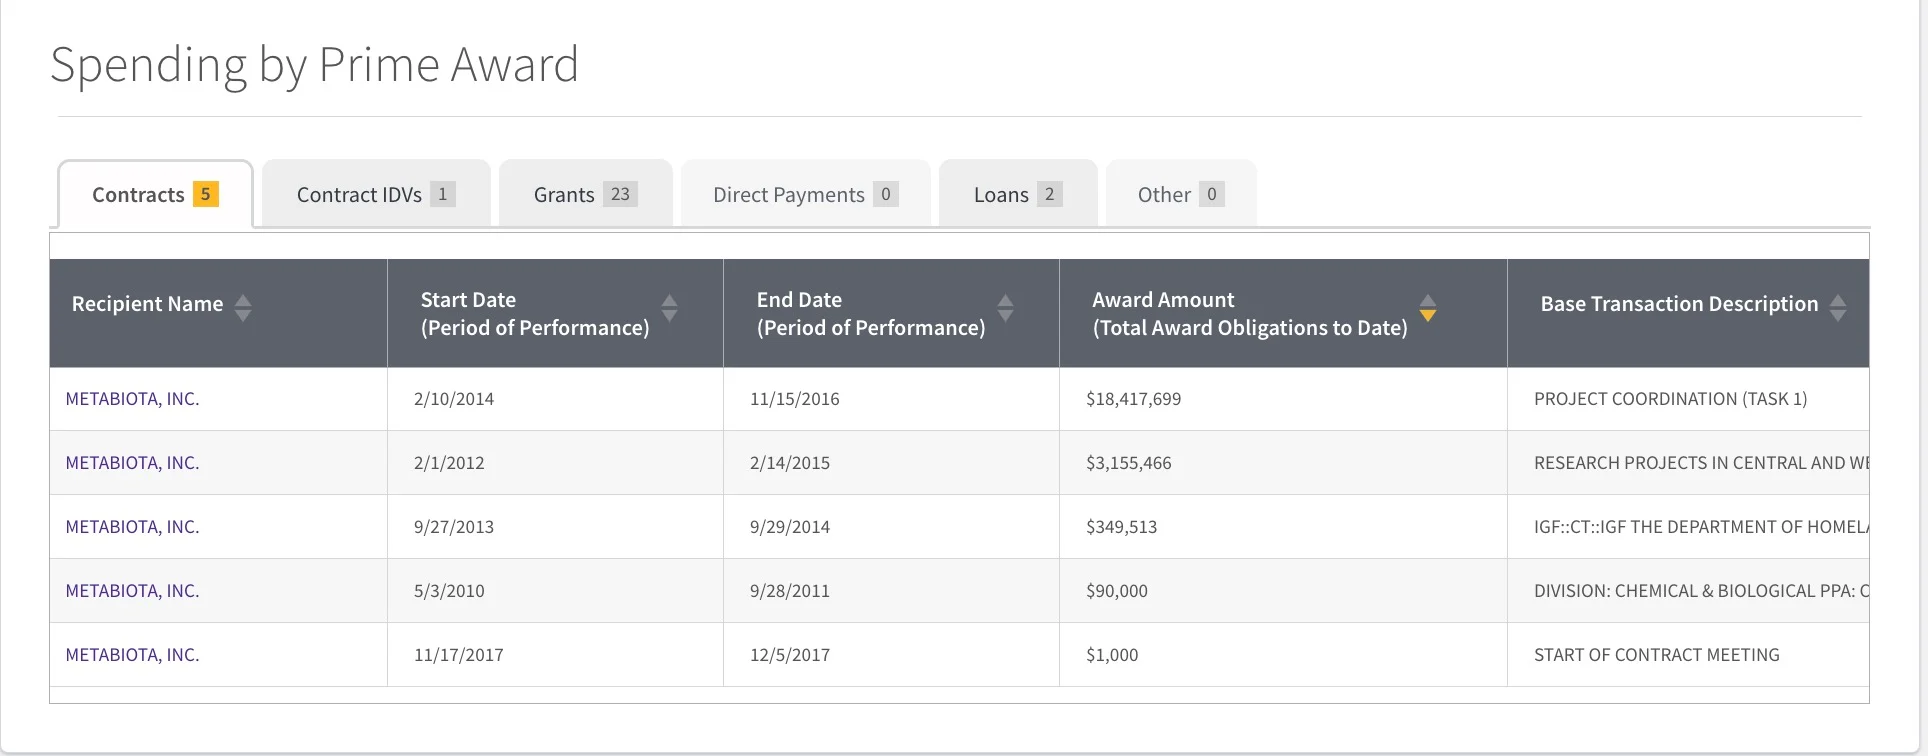Sort by Recipient Name ascending arrow
This screenshot has height=756, width=1928.
tap(243, 300)
